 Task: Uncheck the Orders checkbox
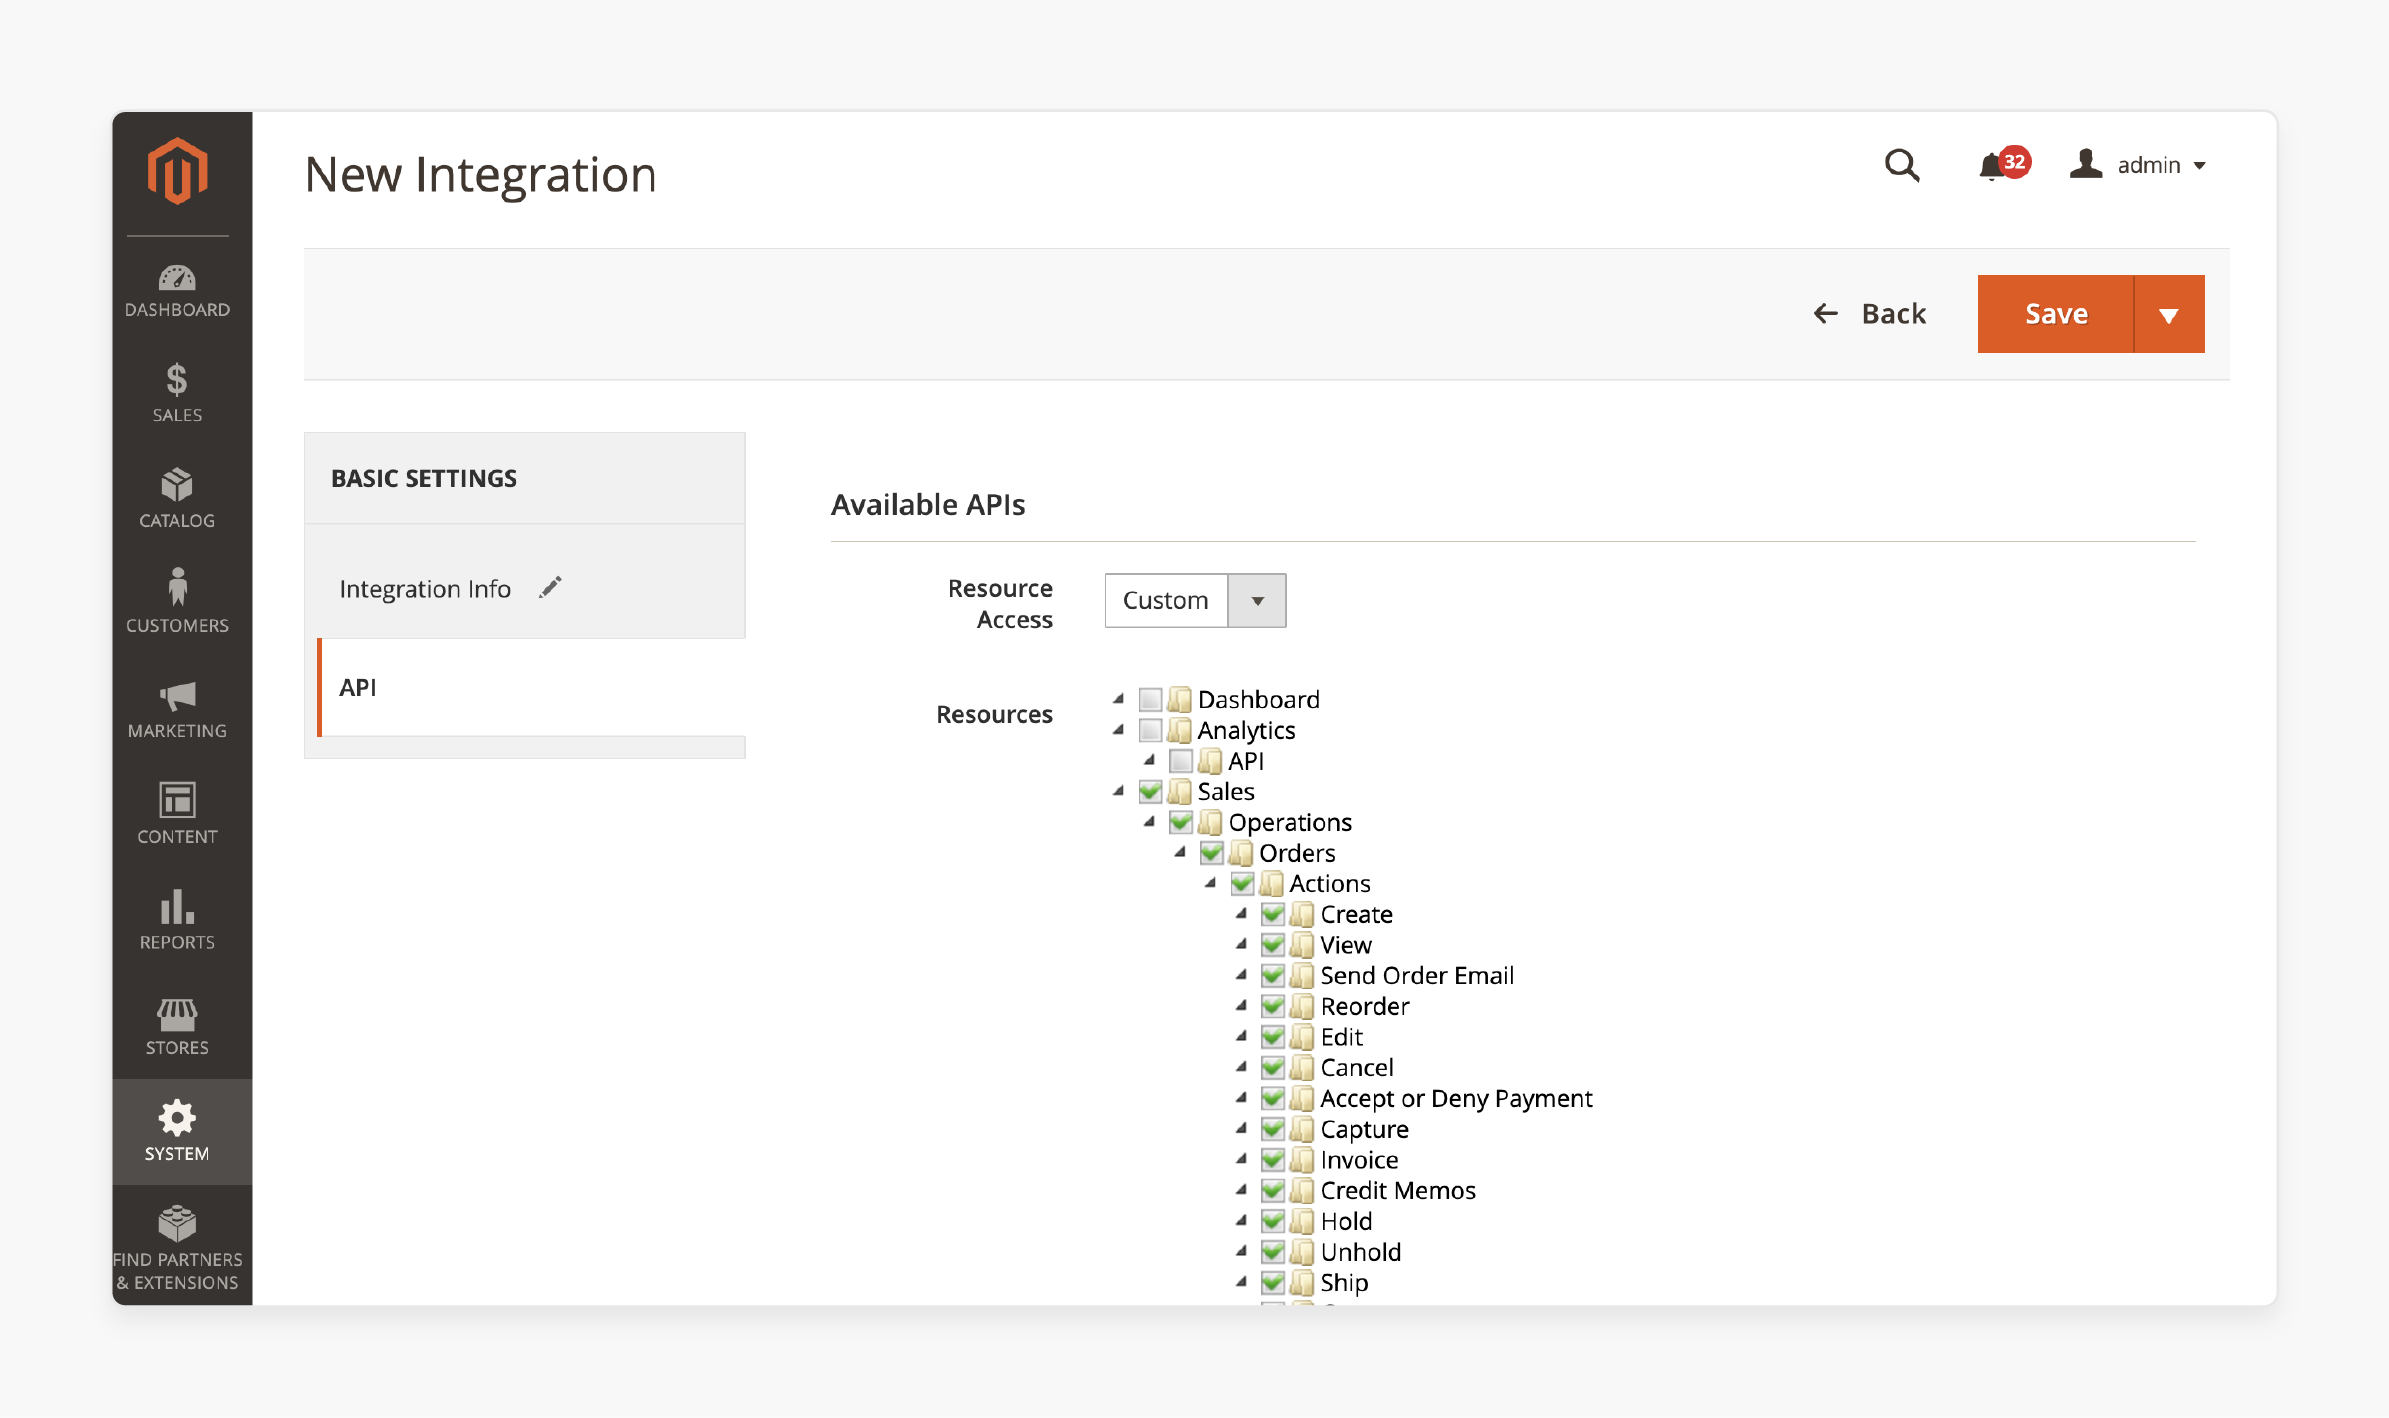[x=1212, y=853]
